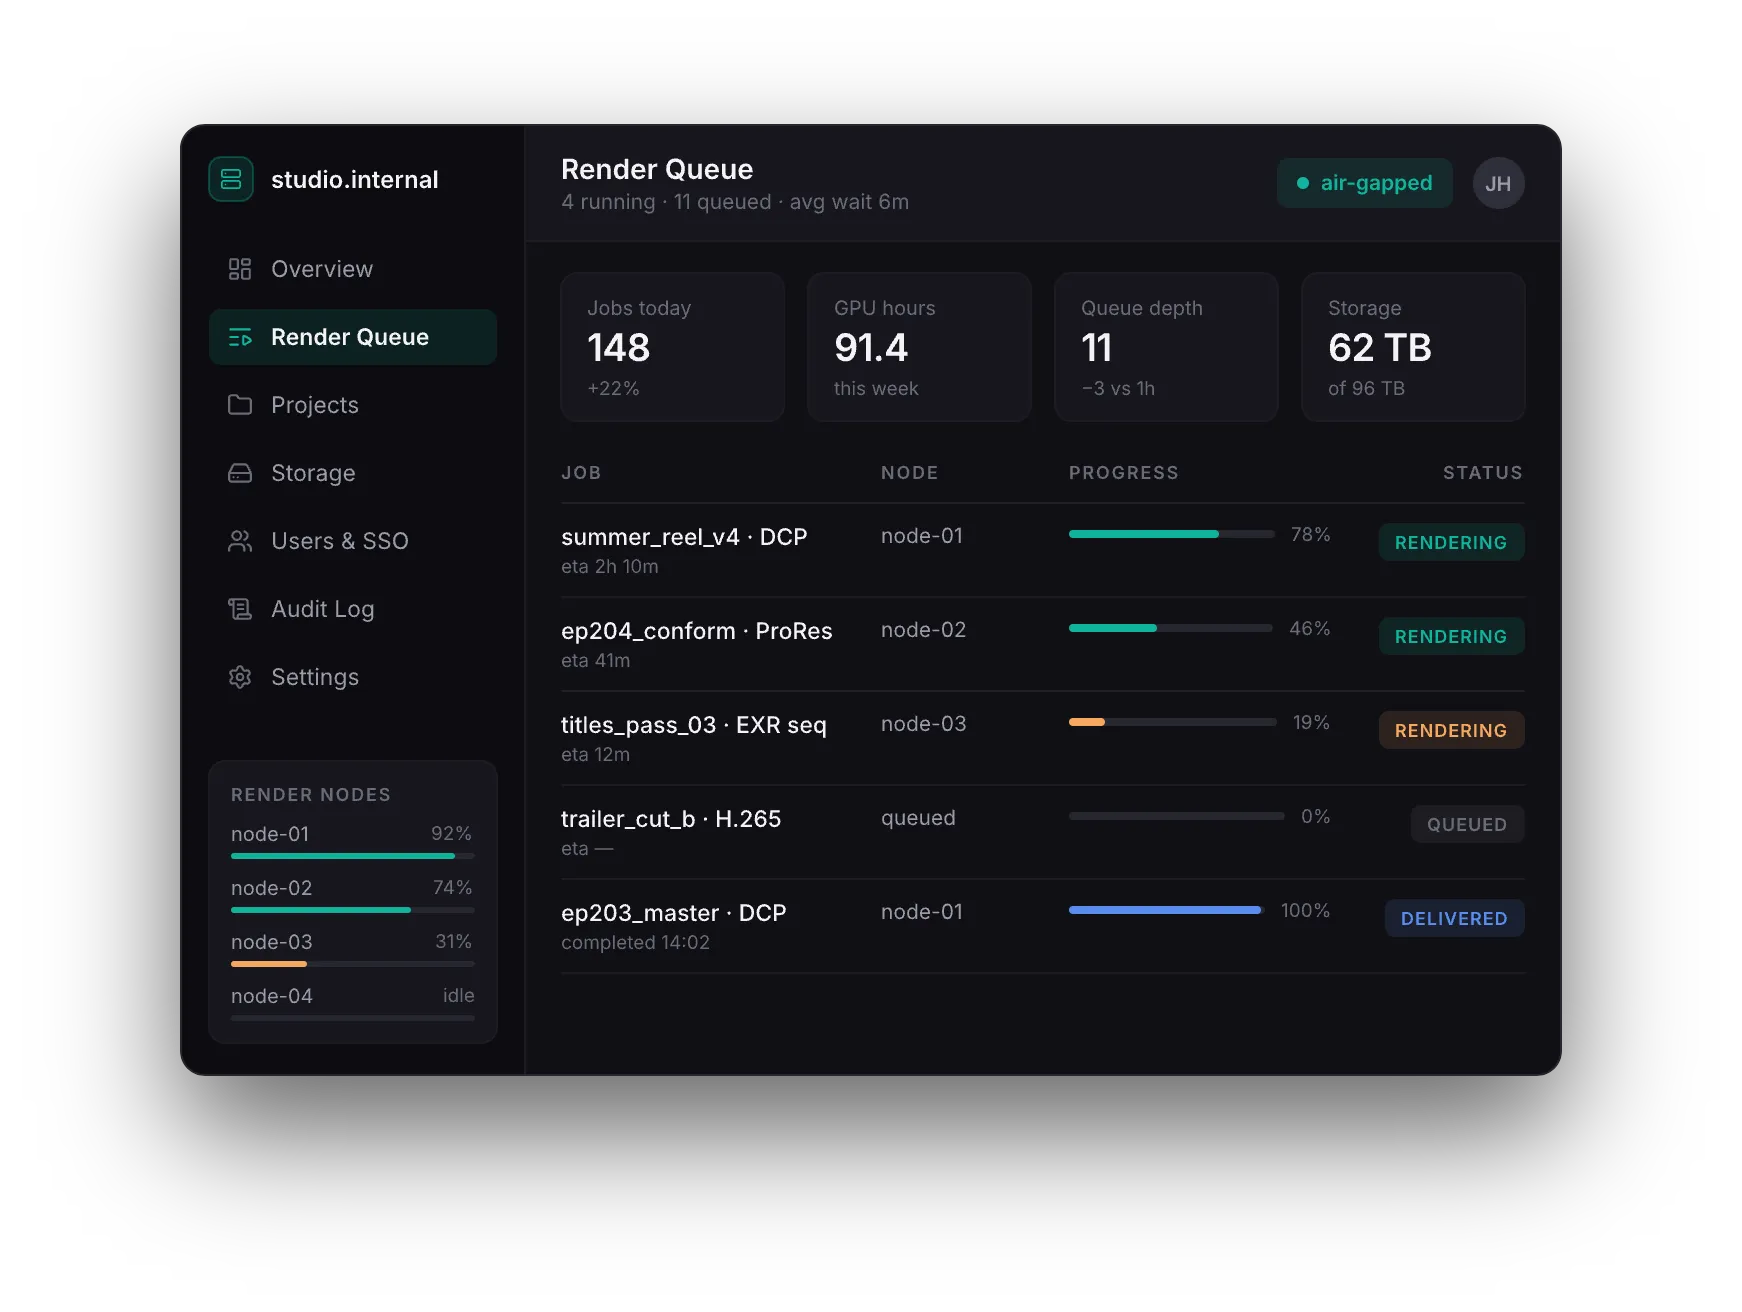Viewport: 1742px width, 1312px height.
Task: Click RENDERING badge for summer_reel_v4
Action: pyautogui.click(x=1451, y=542)
